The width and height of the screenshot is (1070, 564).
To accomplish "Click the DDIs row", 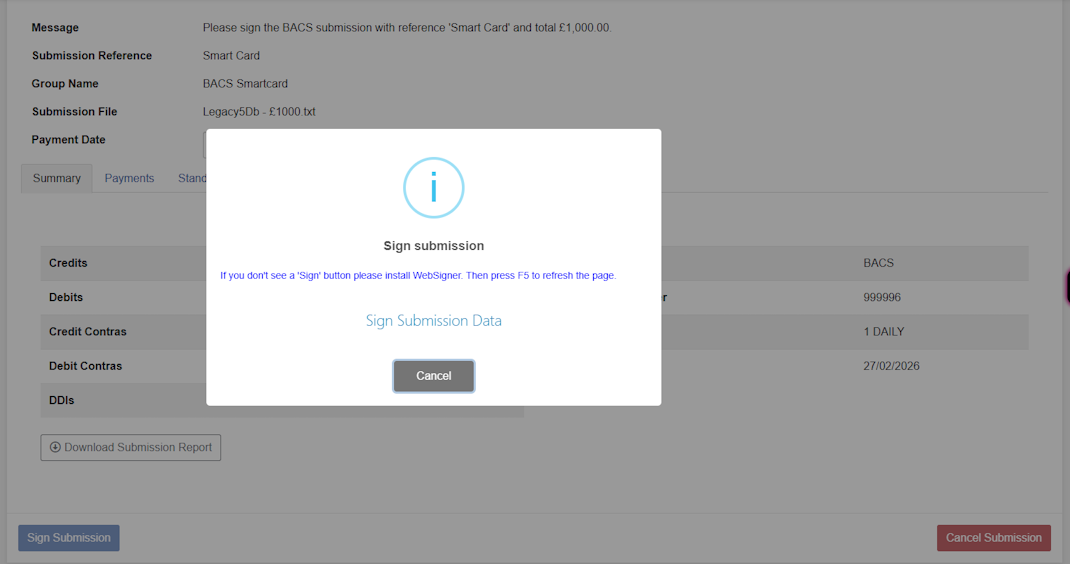I will click(62, 400).
